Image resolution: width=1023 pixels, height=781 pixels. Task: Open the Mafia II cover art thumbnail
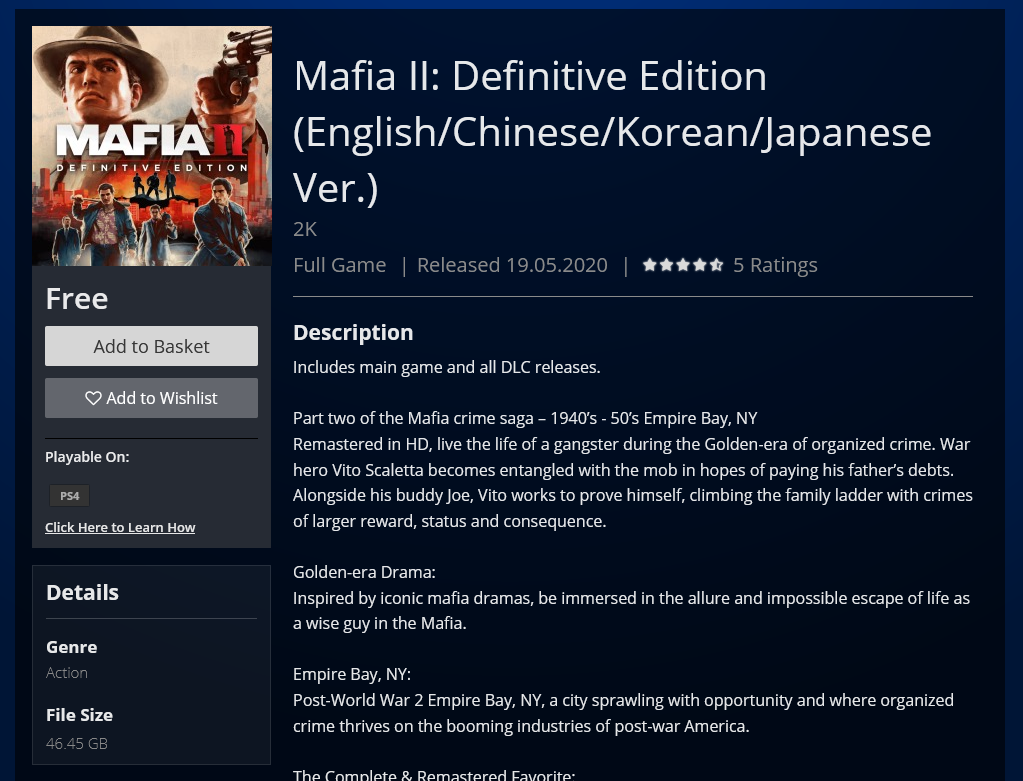coord(152,145)
